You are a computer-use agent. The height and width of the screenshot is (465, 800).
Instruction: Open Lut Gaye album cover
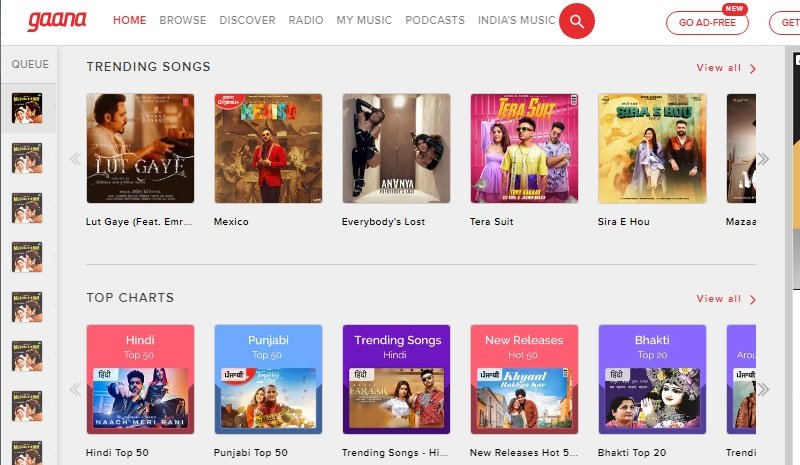point(140,148)
